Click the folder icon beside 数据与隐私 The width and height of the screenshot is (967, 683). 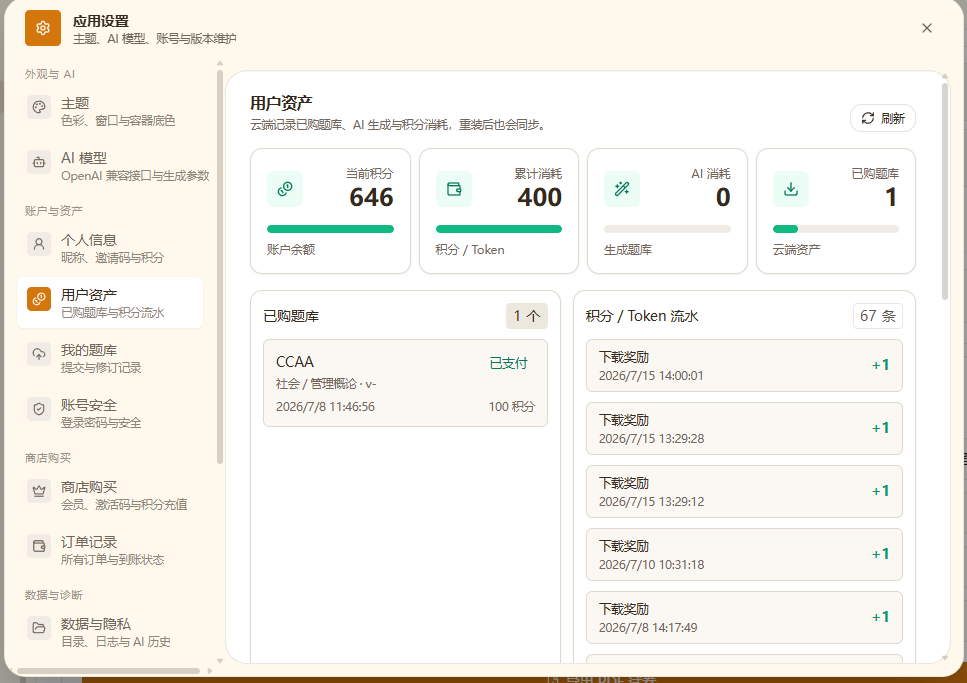pyautogui.click(x=39, y=628)
